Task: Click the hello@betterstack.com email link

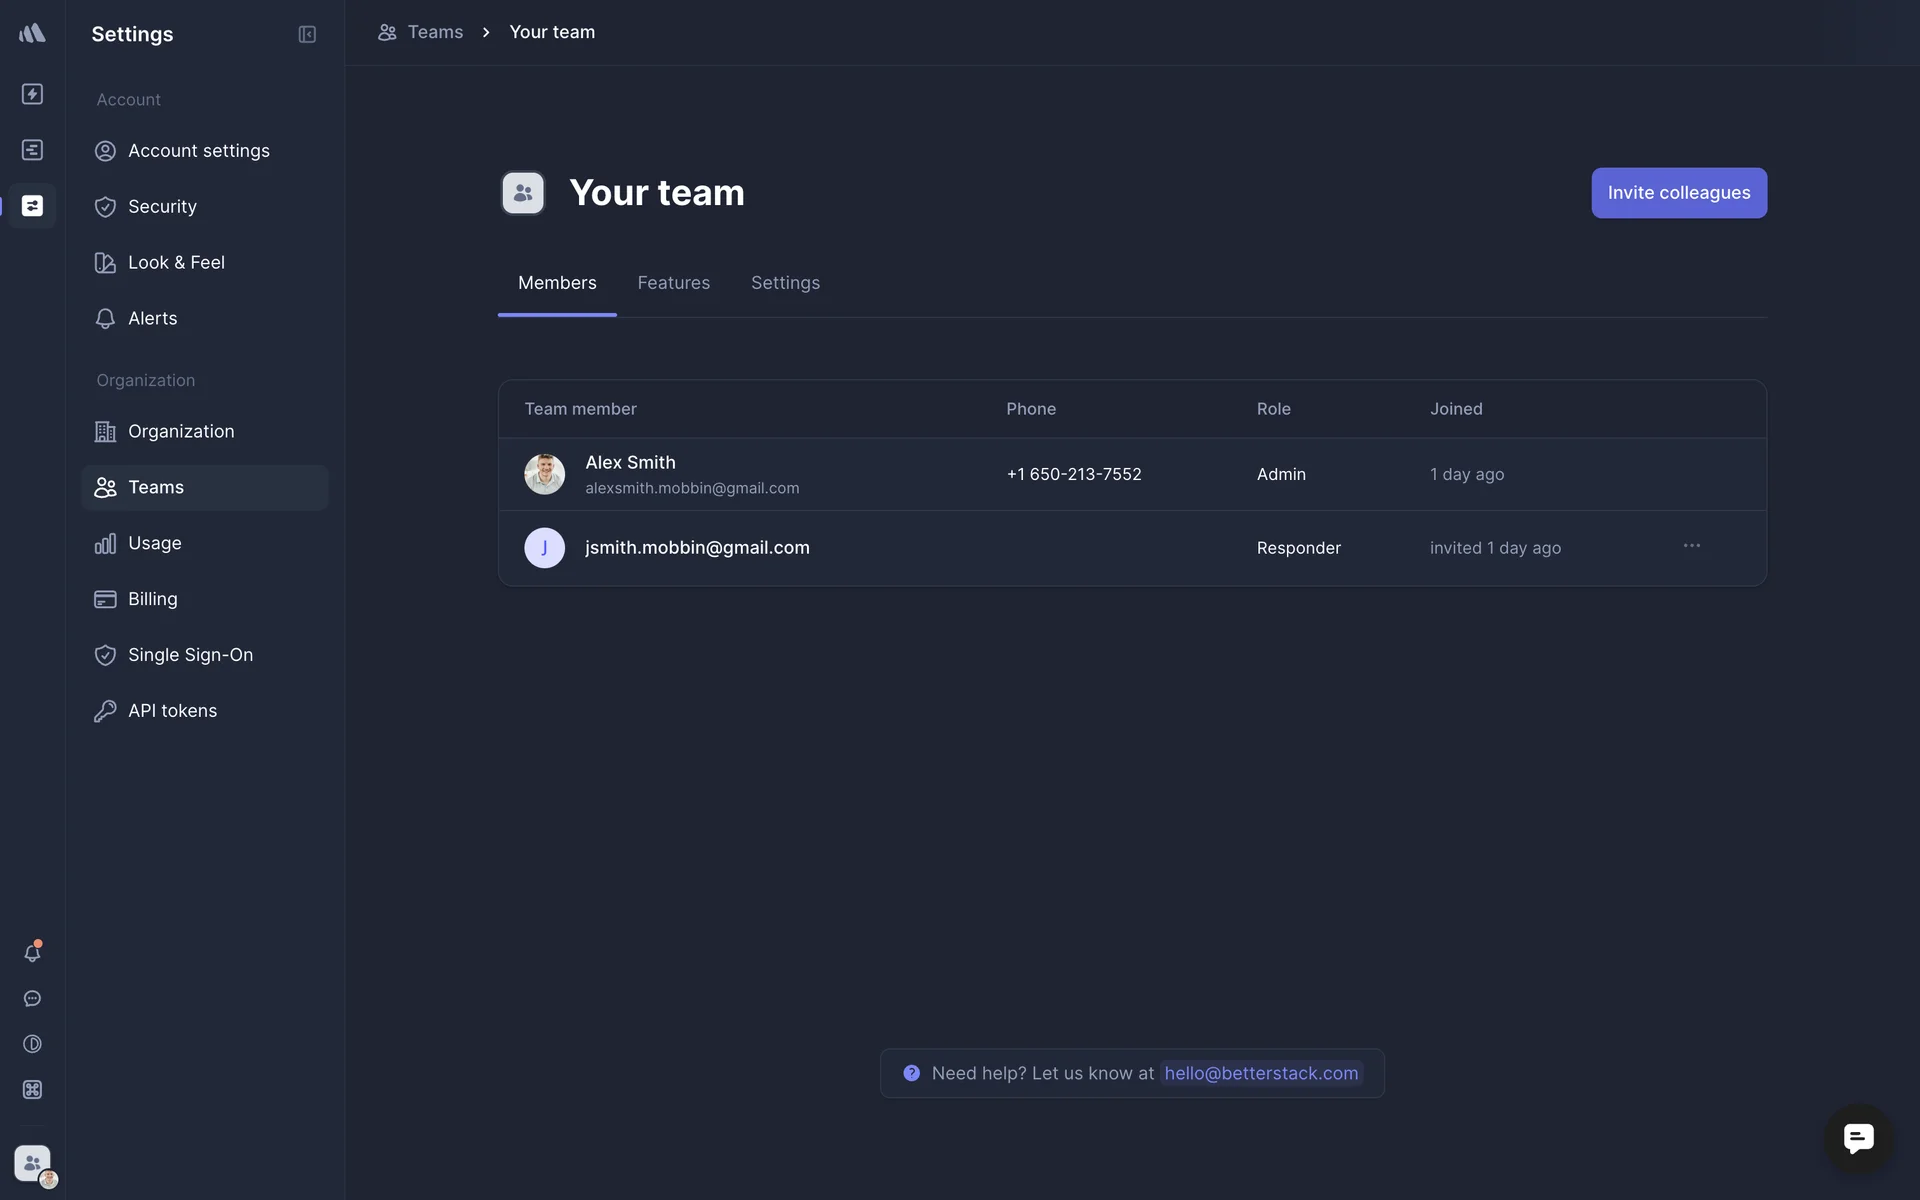Action: [x=1260, y=1073]
